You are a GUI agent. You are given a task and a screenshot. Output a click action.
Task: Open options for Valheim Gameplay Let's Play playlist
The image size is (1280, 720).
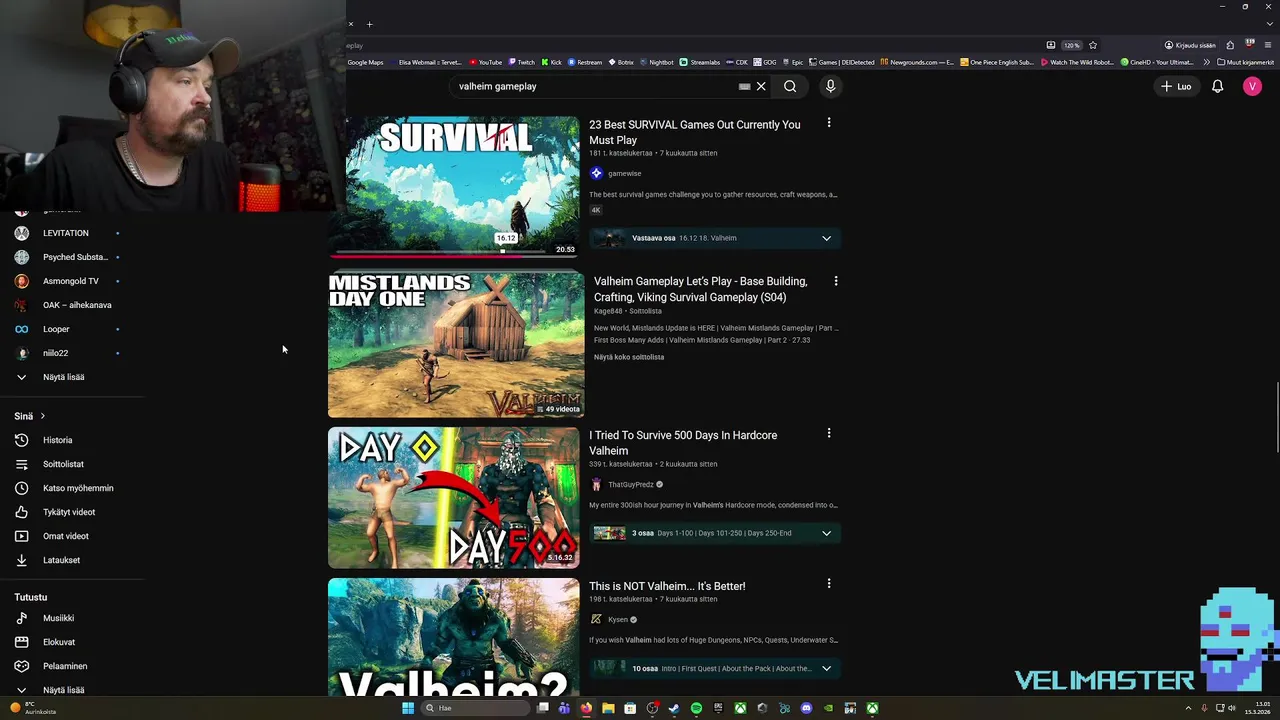[x=836, y=281]
